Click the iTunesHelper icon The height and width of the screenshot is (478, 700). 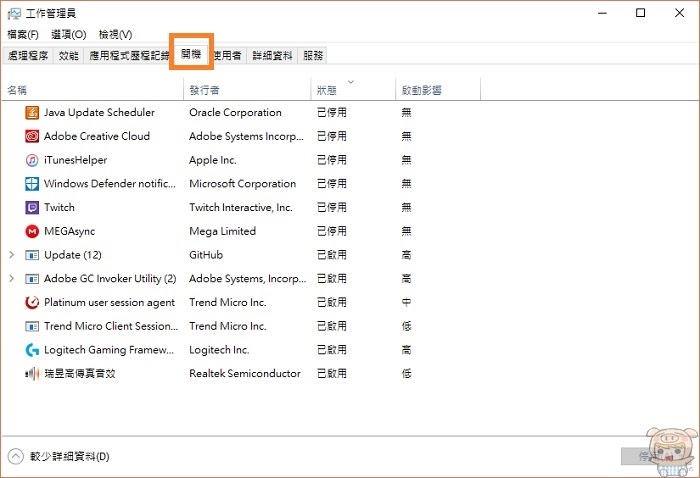pos(32,160)
